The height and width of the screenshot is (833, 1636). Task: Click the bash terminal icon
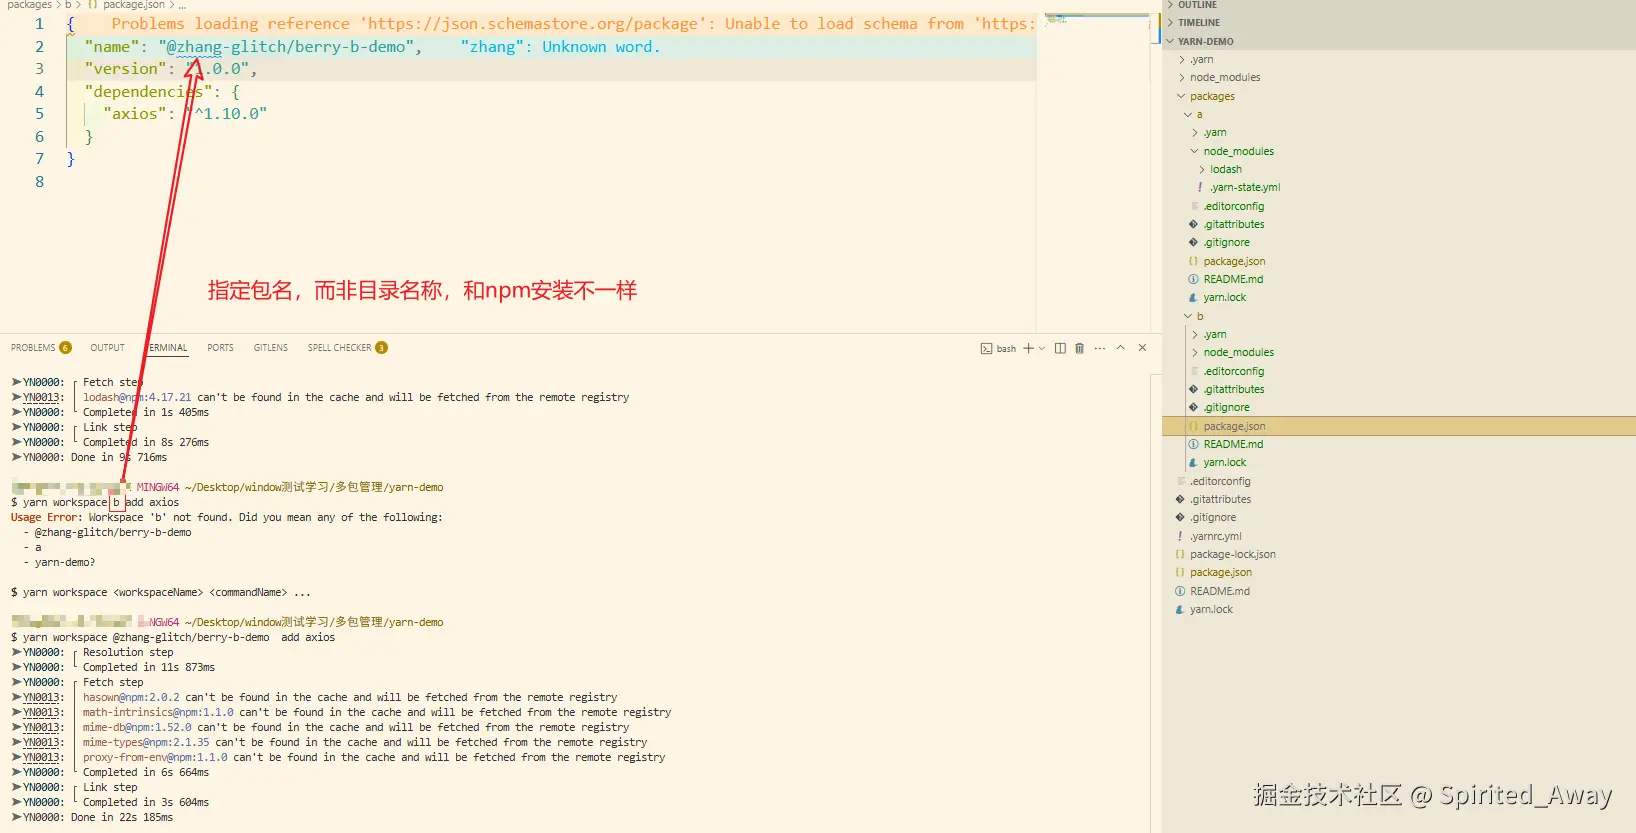986,349
